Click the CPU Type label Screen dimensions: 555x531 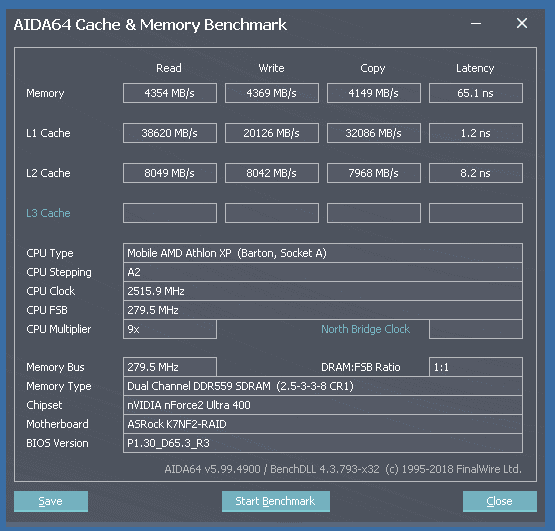50,253
